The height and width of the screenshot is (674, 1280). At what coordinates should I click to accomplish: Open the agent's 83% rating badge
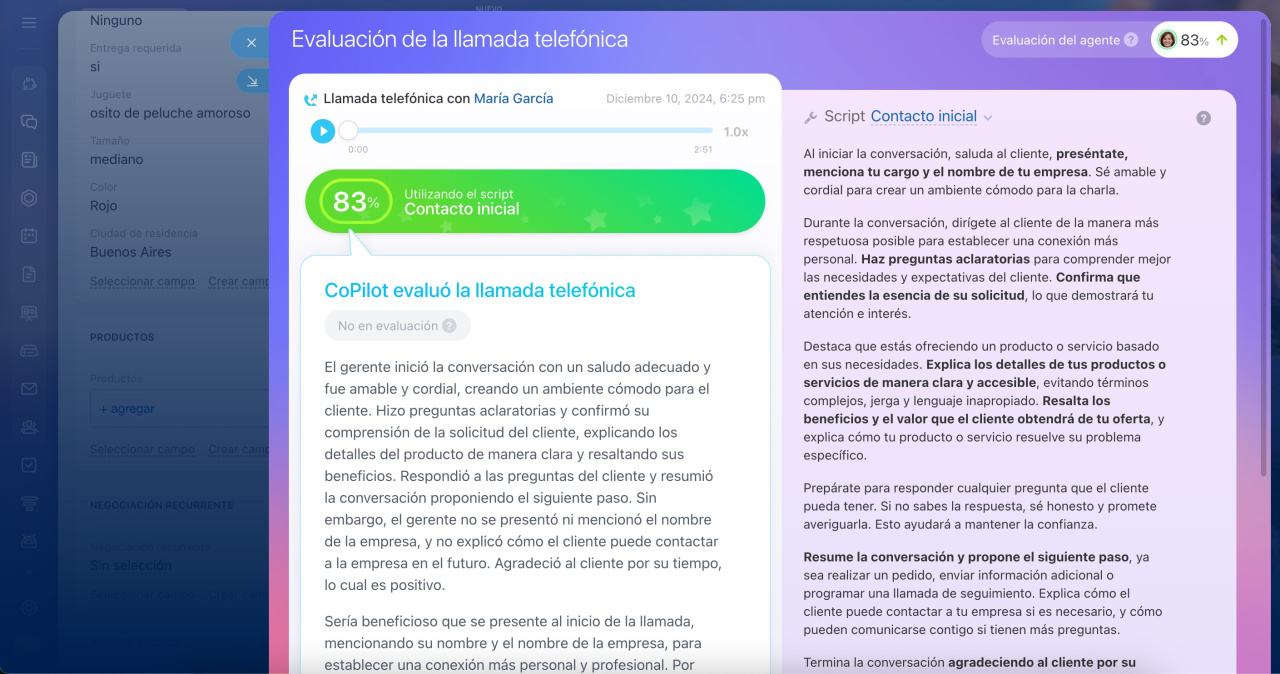coord(1194,40)
